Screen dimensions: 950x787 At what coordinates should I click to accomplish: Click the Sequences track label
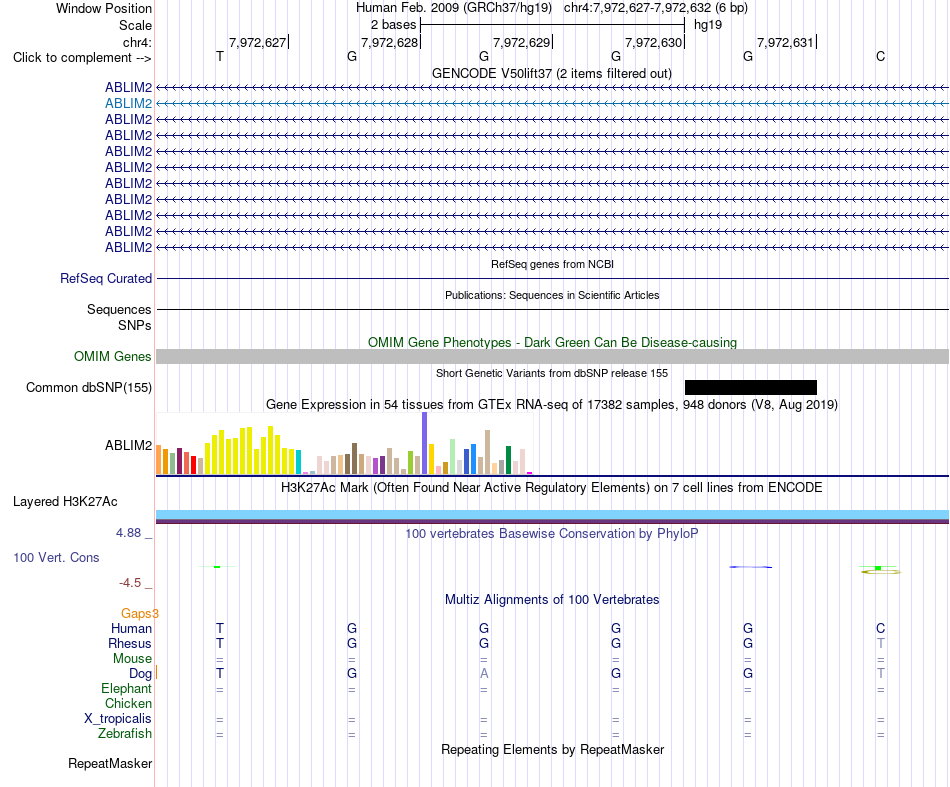tap(119, 310)
